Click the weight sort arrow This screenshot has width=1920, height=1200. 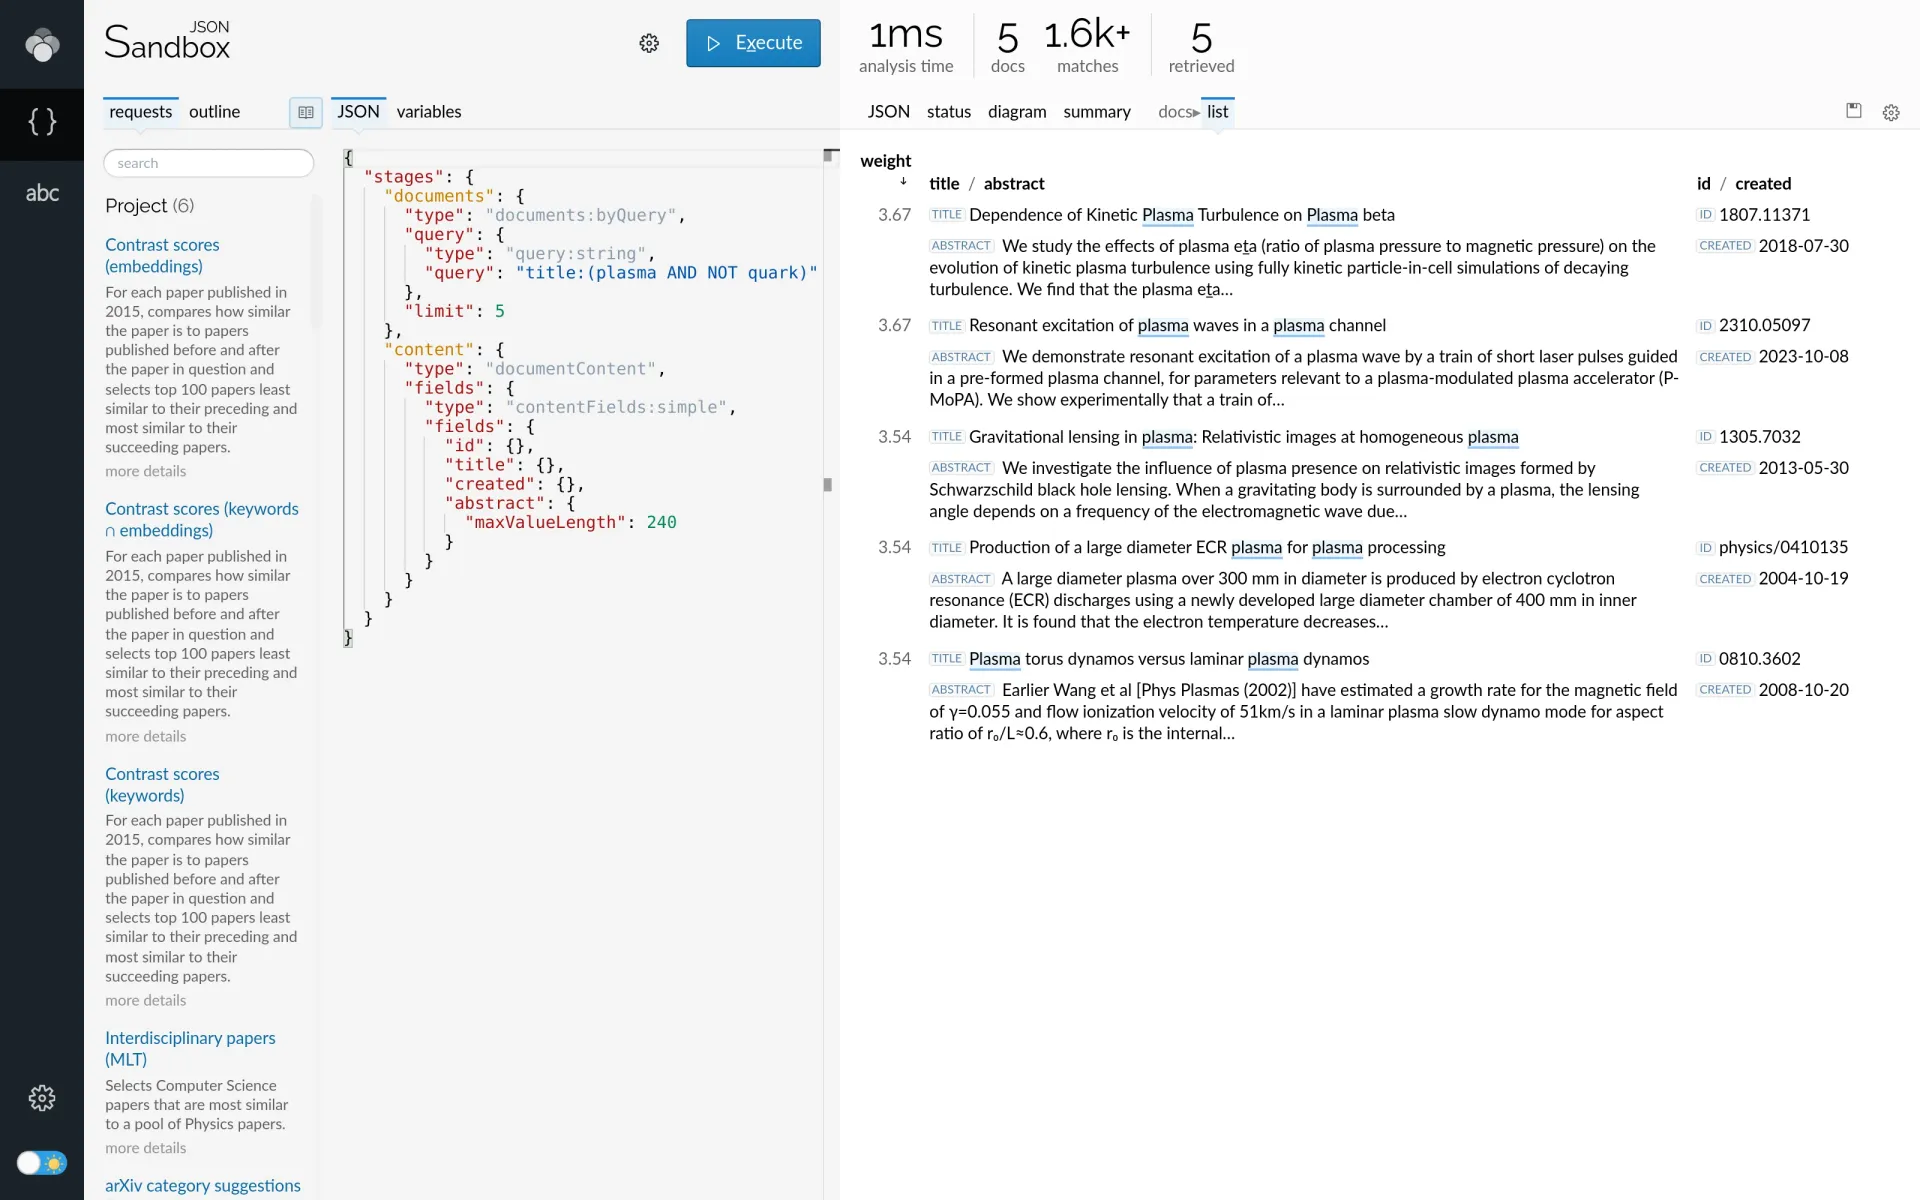click(x=903, y=182)
